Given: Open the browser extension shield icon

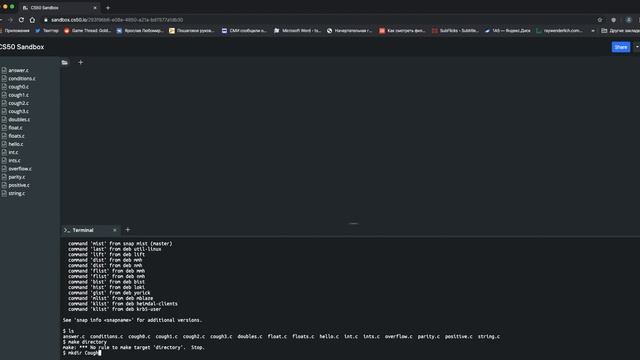Looking at the screenshot, I should click(613, 20).
